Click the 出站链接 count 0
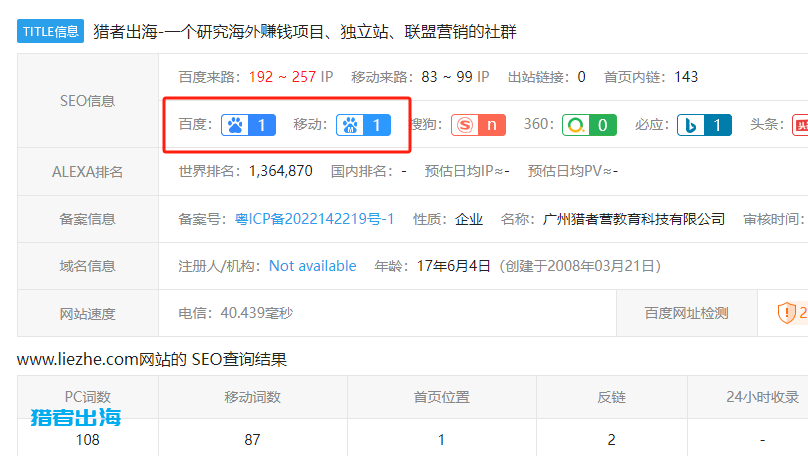 point(581,77)
